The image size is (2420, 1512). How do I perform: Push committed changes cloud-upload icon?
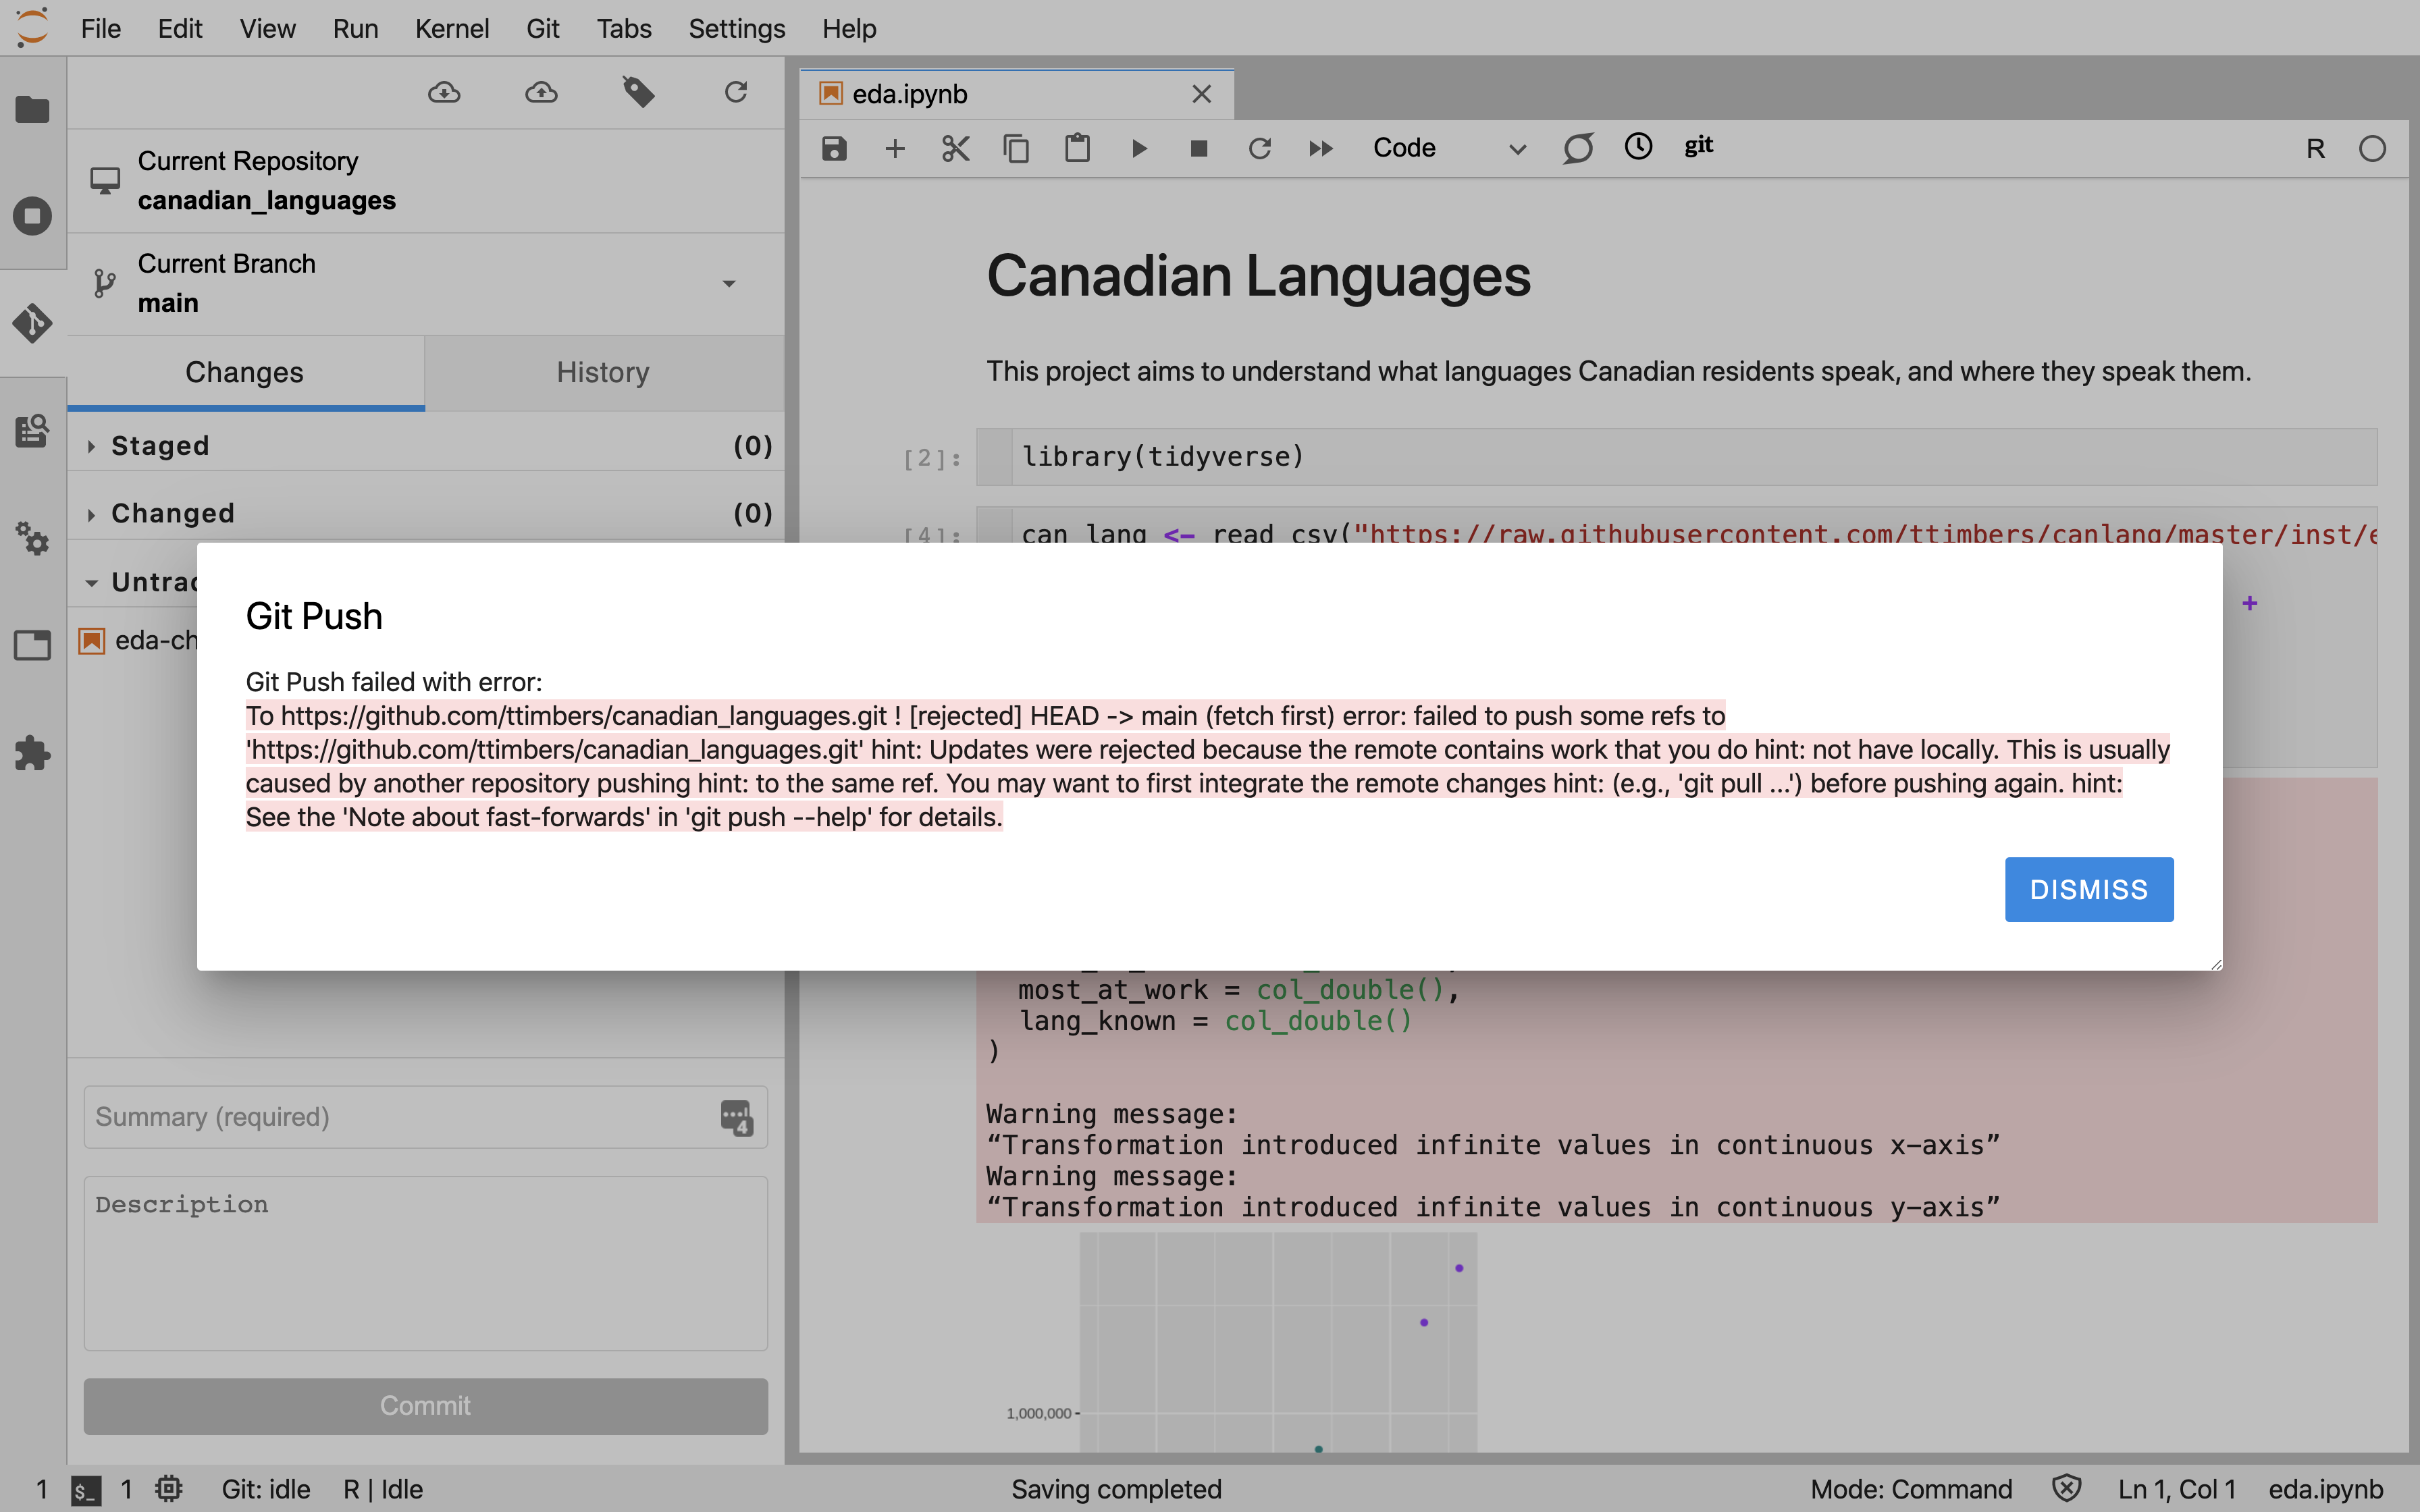(x=541, y=93)
